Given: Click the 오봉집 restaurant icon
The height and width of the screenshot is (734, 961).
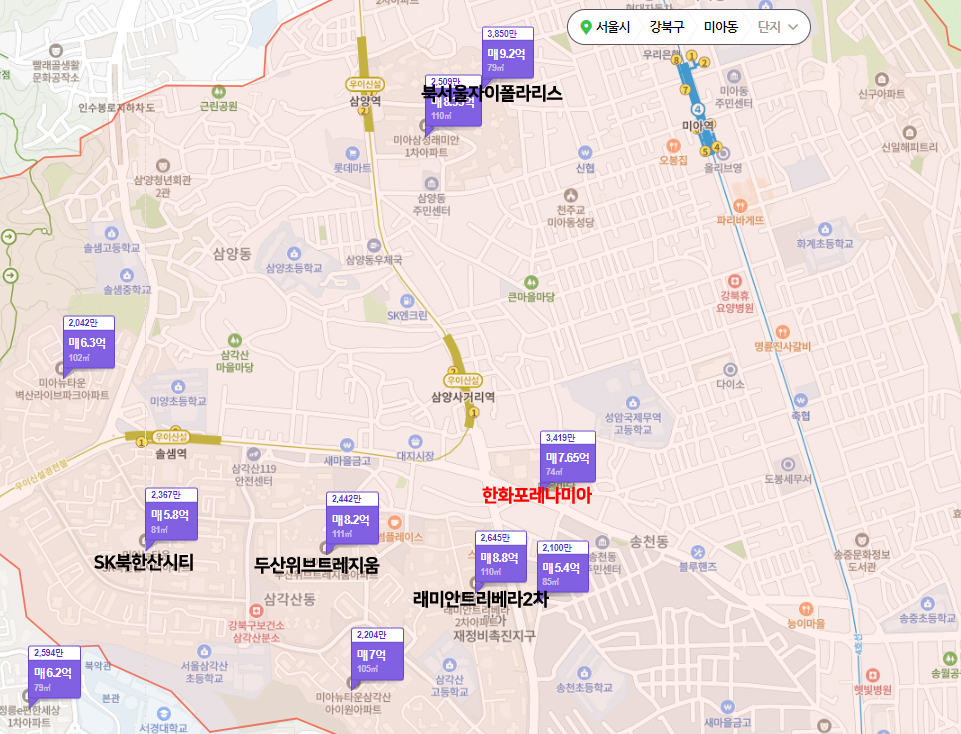Looking at the screenshot, I should 674,146.
